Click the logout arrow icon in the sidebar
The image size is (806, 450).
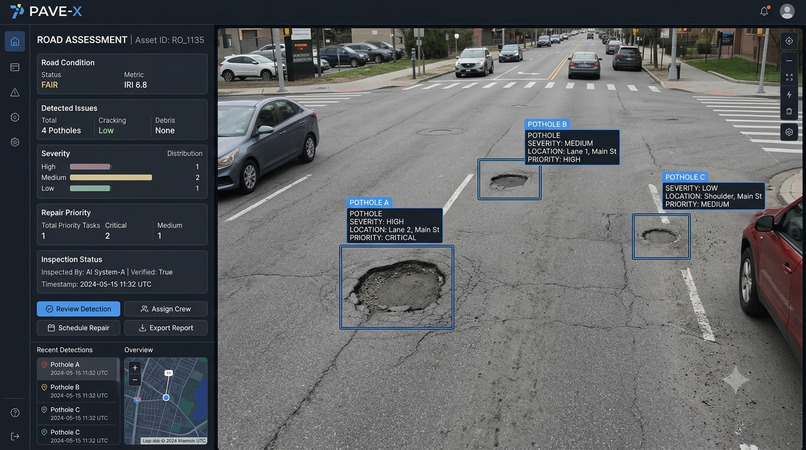pyautogui.click(x=15, y=436)
